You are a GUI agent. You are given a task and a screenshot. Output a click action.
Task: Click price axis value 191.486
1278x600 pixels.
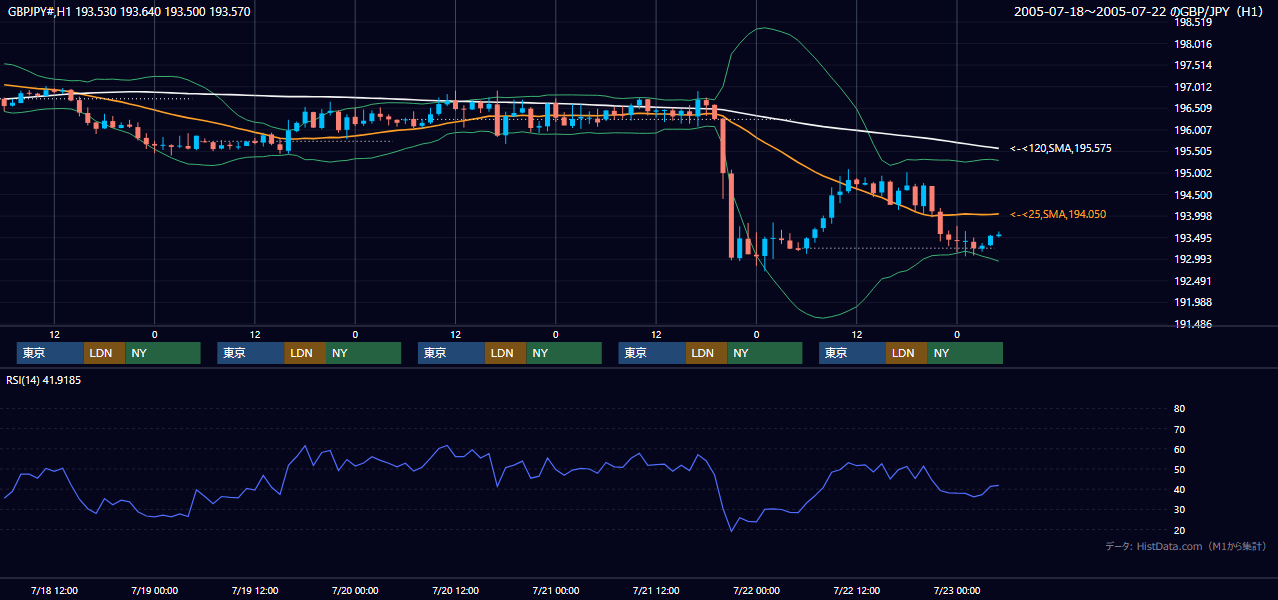tap(1193, 324)
